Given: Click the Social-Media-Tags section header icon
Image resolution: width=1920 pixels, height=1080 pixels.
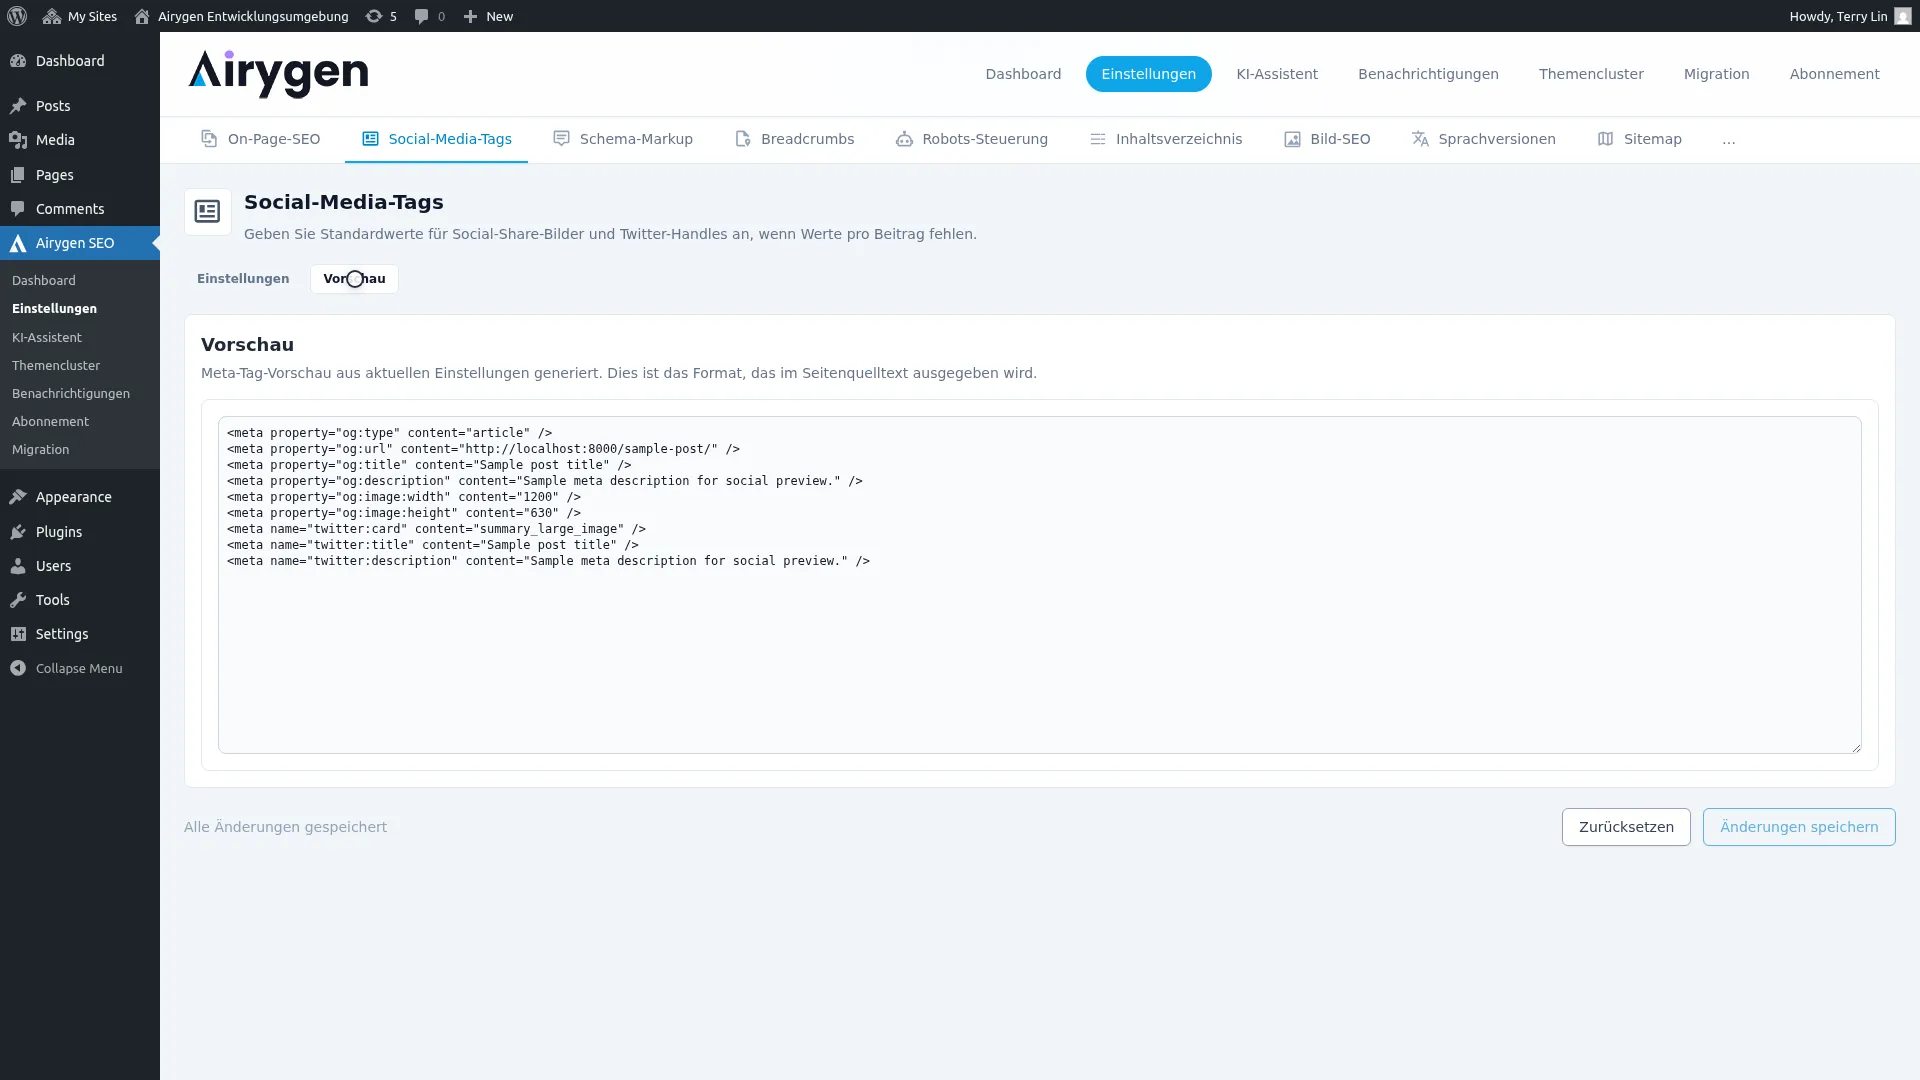Looking at the screenshot, I should (208, 212).
